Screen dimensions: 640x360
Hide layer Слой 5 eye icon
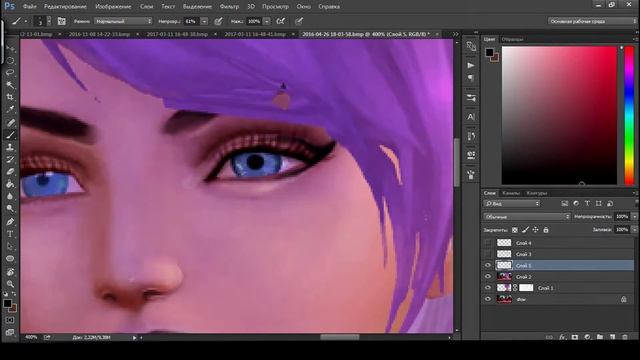point(488,265)
